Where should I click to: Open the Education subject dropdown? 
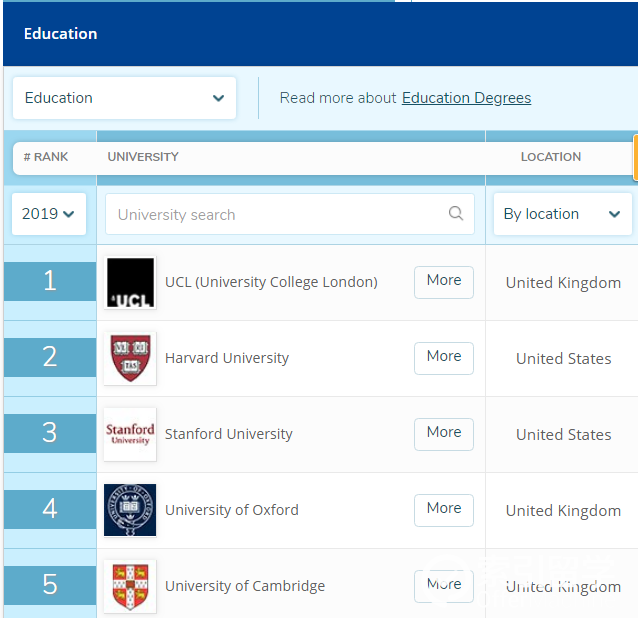(x=124, y=98)
